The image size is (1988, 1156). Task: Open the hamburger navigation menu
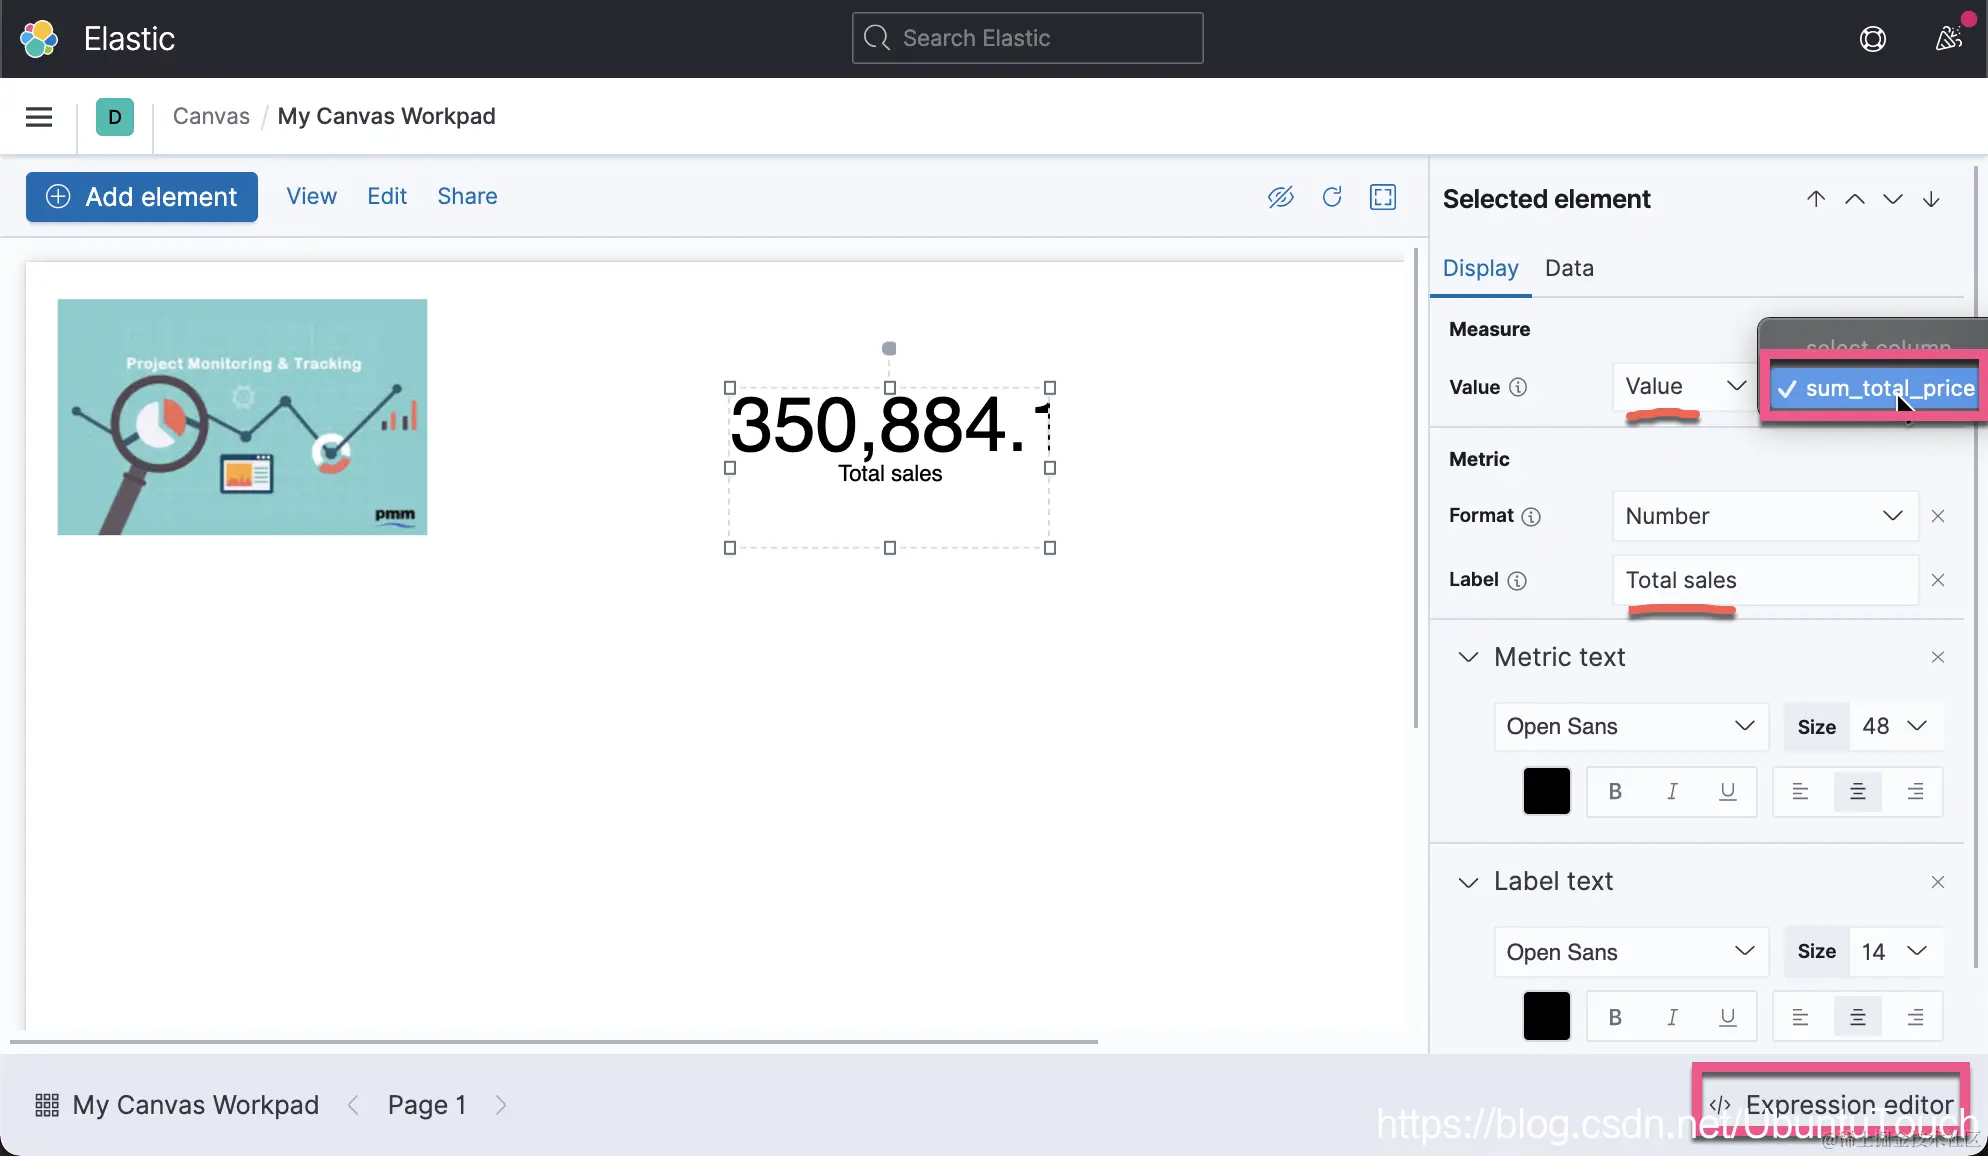point(39,117)
